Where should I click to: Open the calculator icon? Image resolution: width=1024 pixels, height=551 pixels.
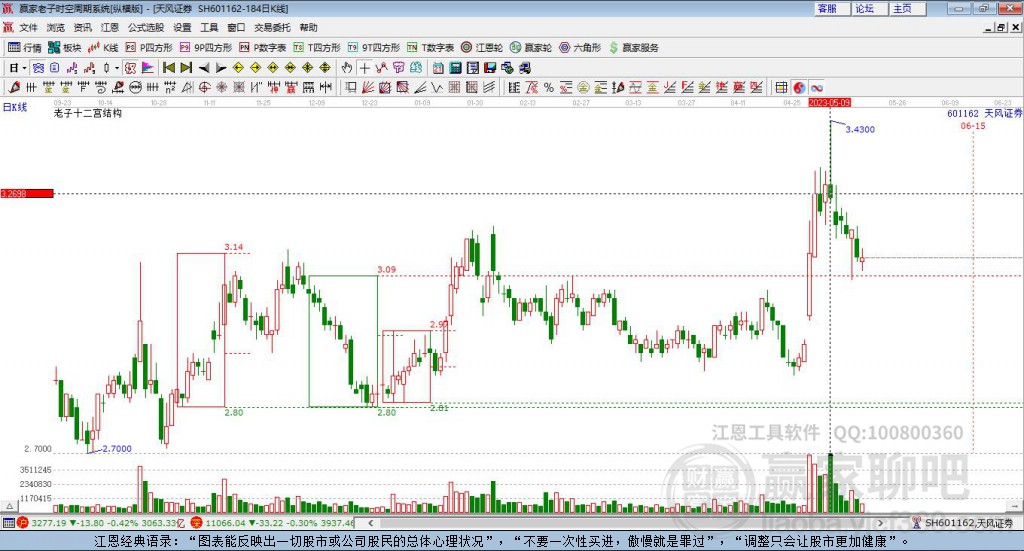click(x=455, y=68)
